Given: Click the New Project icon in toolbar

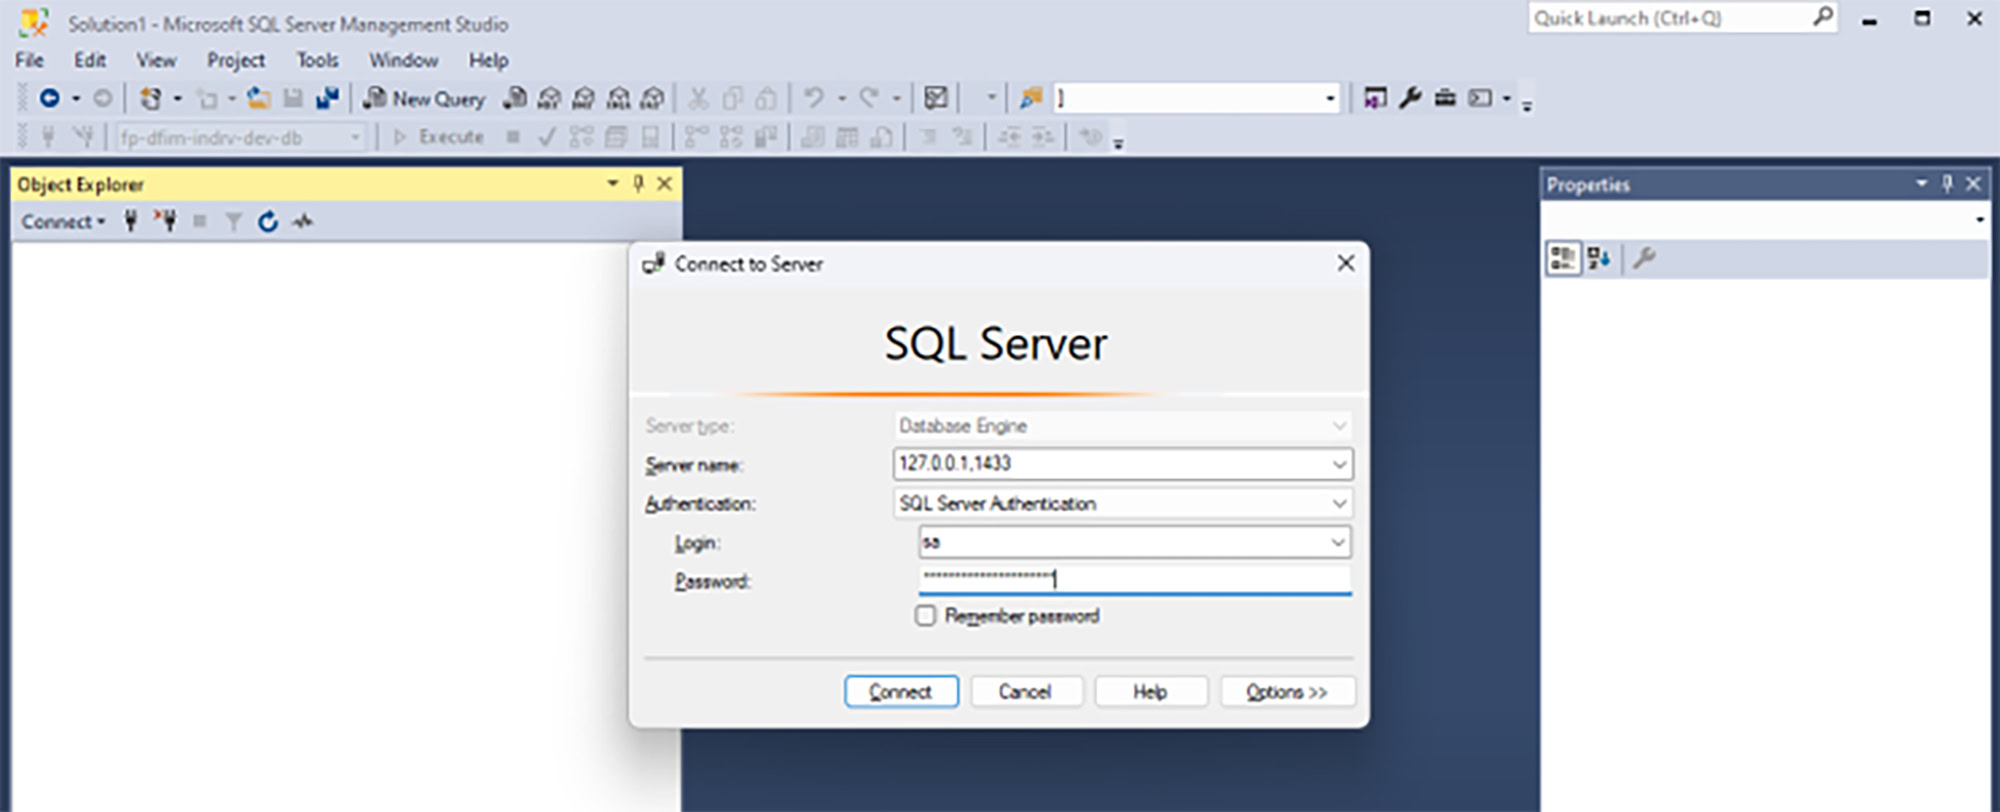Looking at the screenshot, I should tap(150, 98).
